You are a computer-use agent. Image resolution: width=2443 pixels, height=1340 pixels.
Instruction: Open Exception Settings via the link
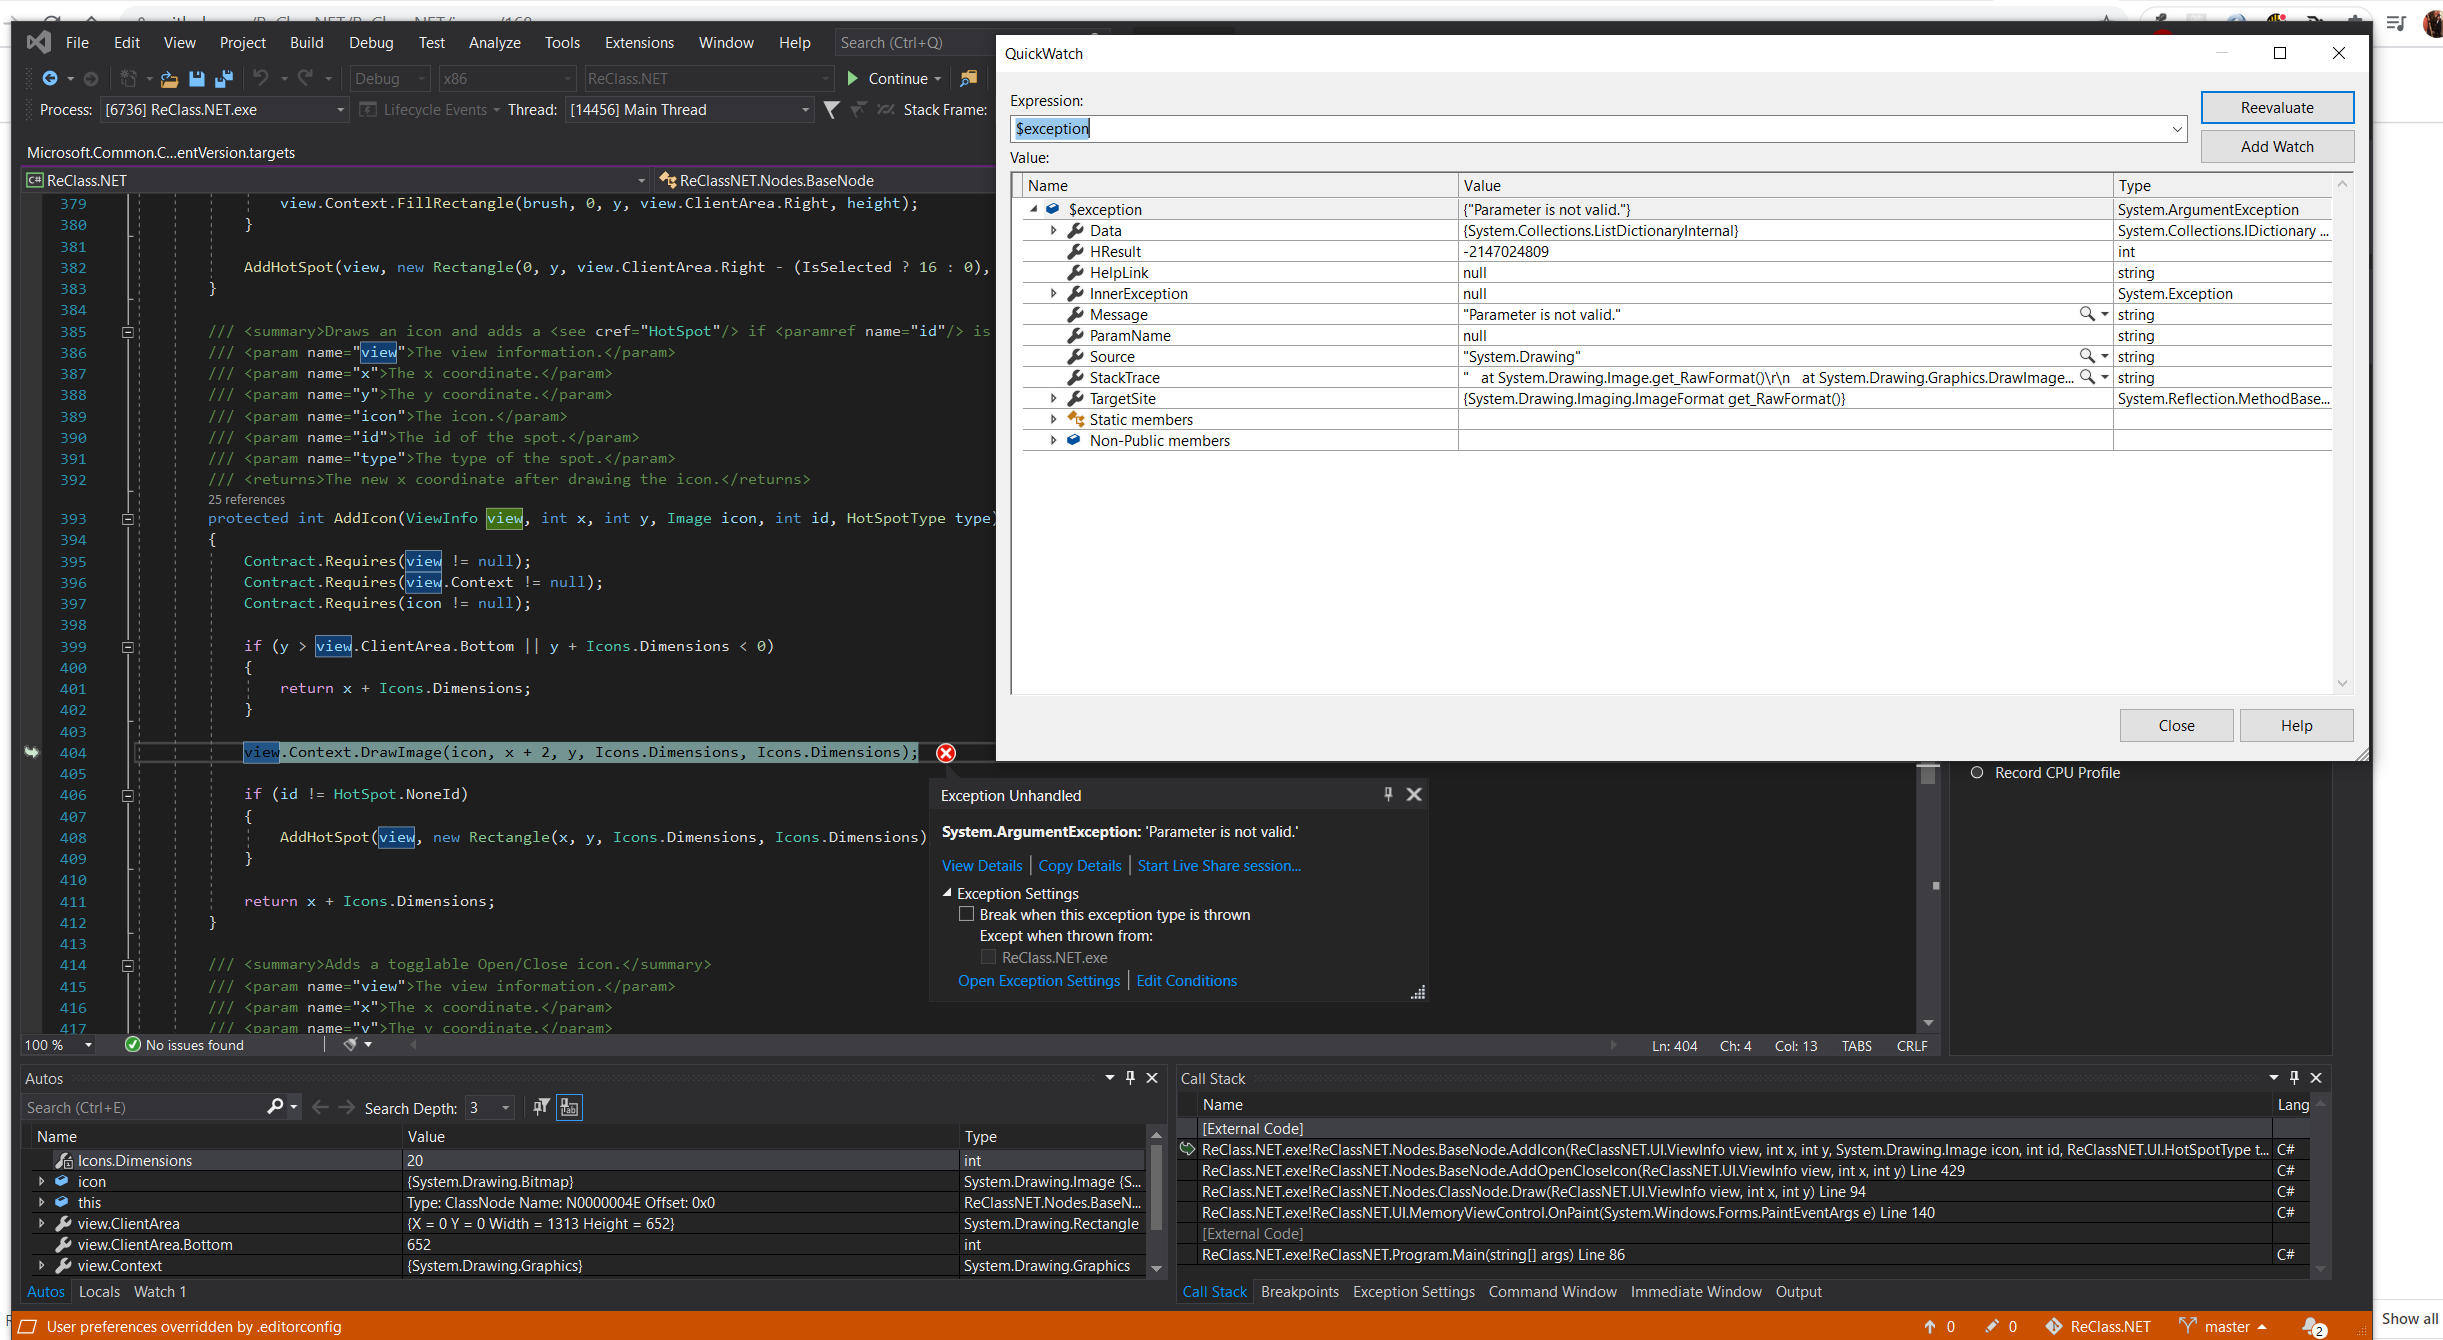(1038, 980)
